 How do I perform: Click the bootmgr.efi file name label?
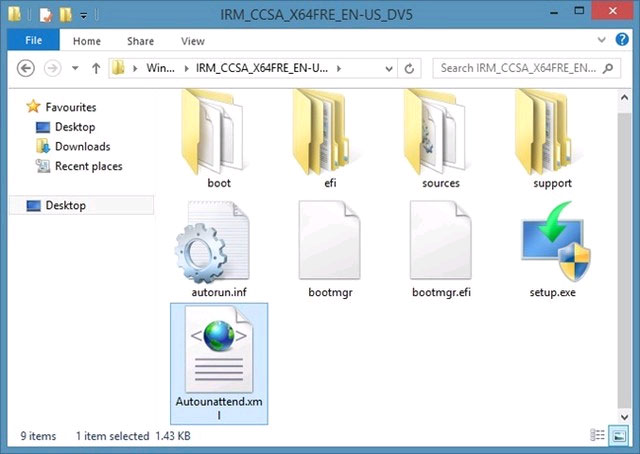pyautogui.click(x=441, y=292)
